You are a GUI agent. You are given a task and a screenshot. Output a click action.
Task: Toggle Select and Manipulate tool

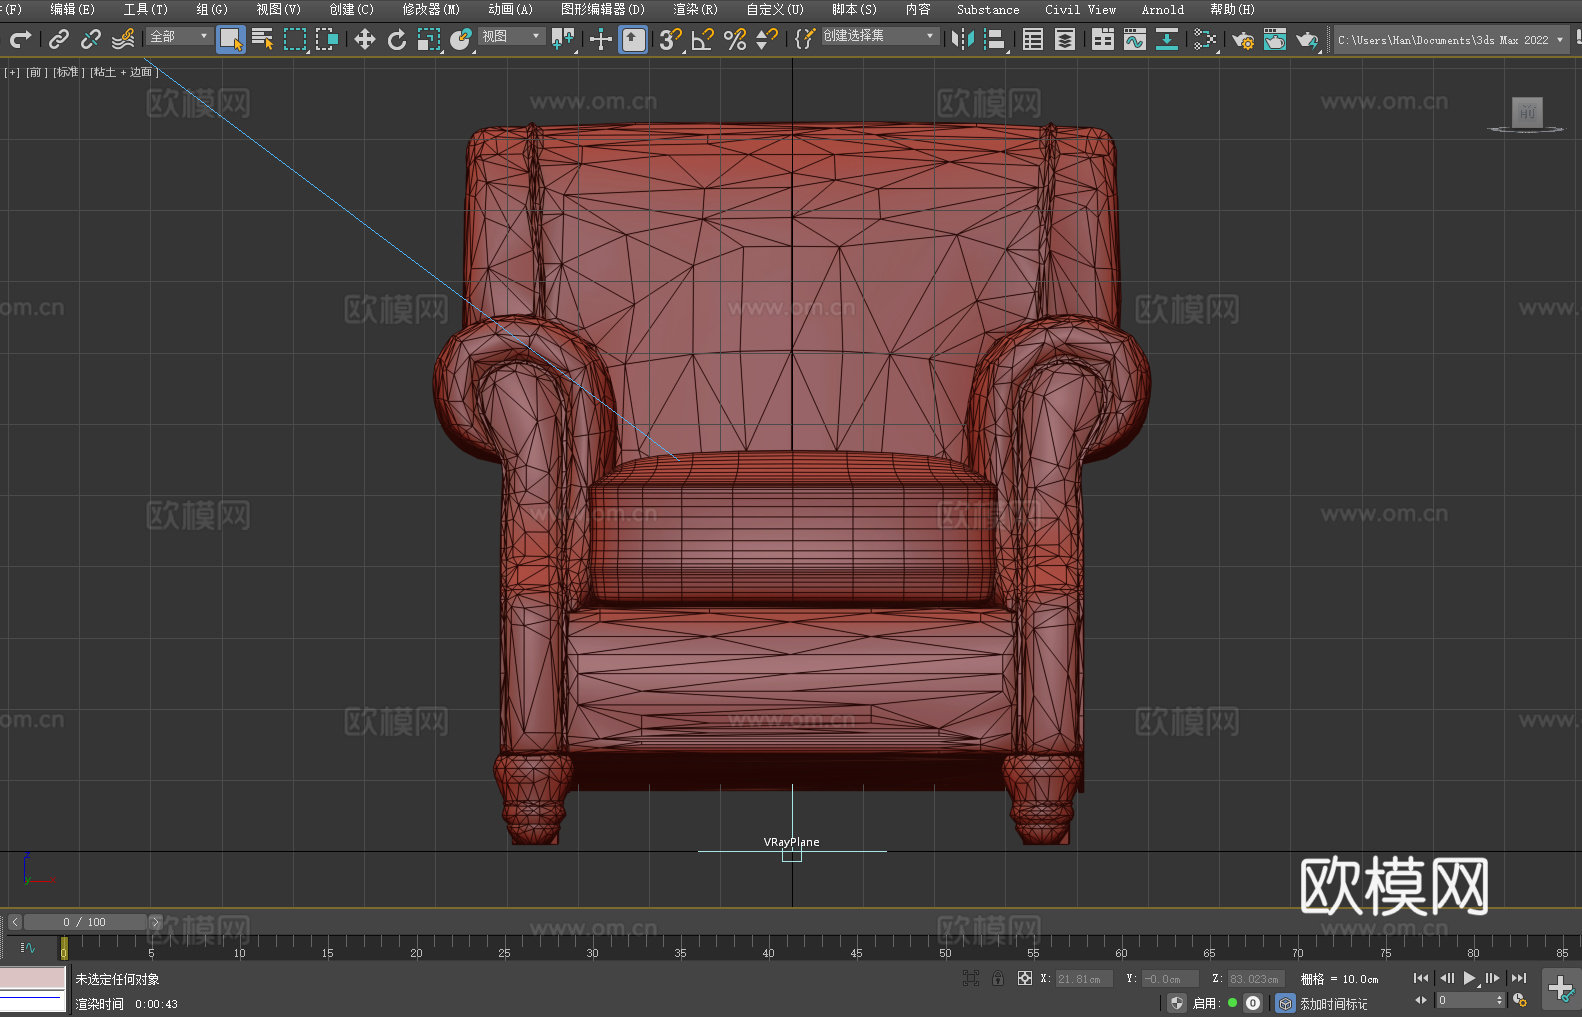(x=601, y=39)
